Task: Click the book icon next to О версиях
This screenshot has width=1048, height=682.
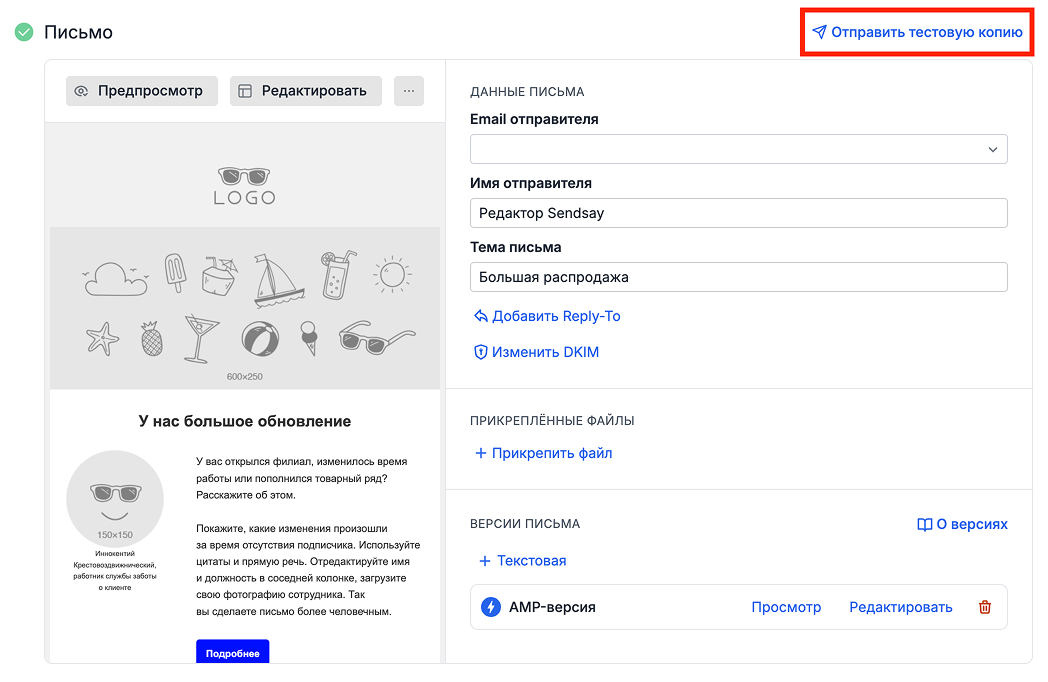Action: point(924,524)
